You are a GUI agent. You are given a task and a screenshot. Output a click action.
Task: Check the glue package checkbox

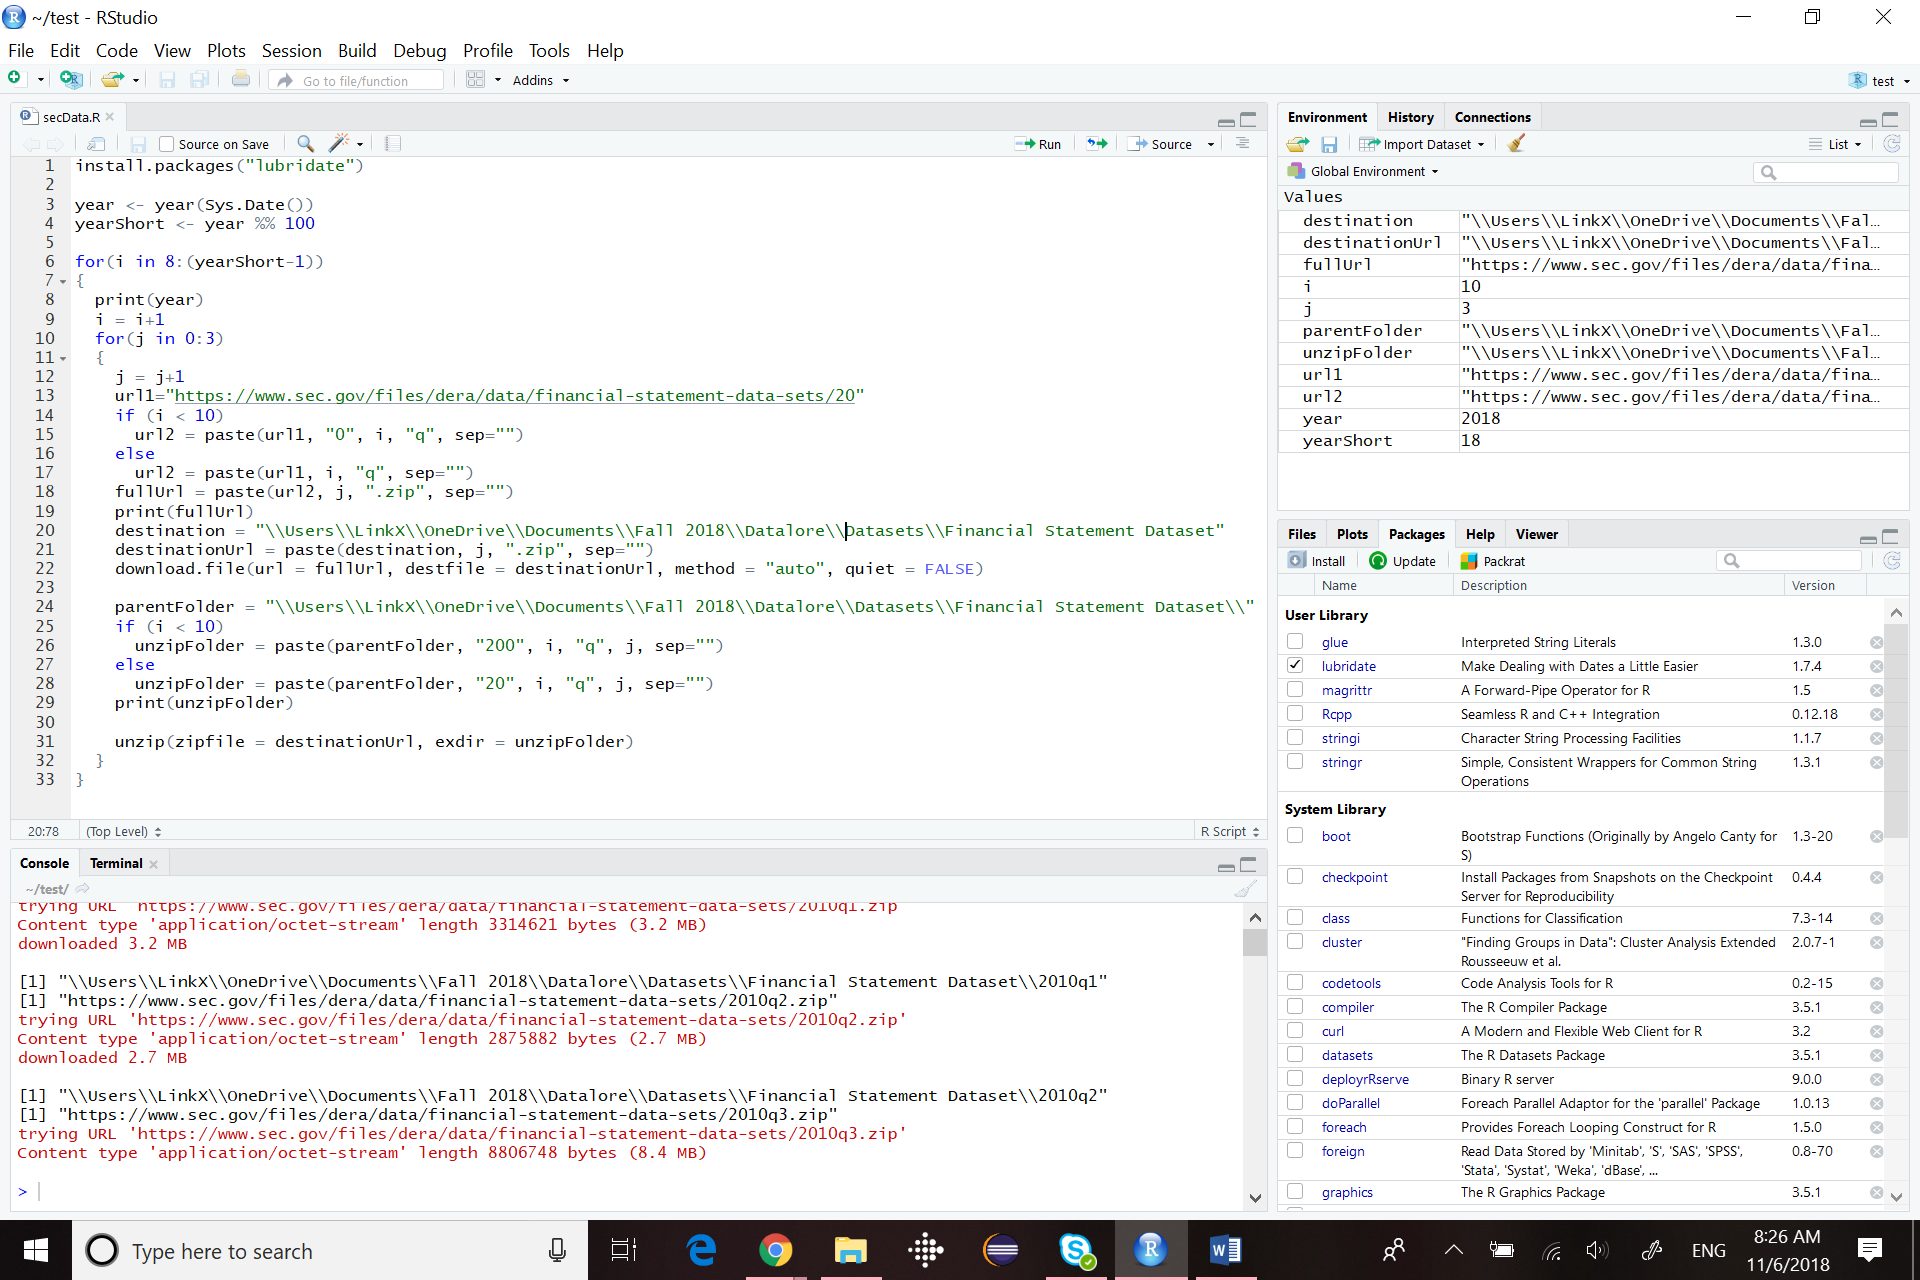(1295, 642)
